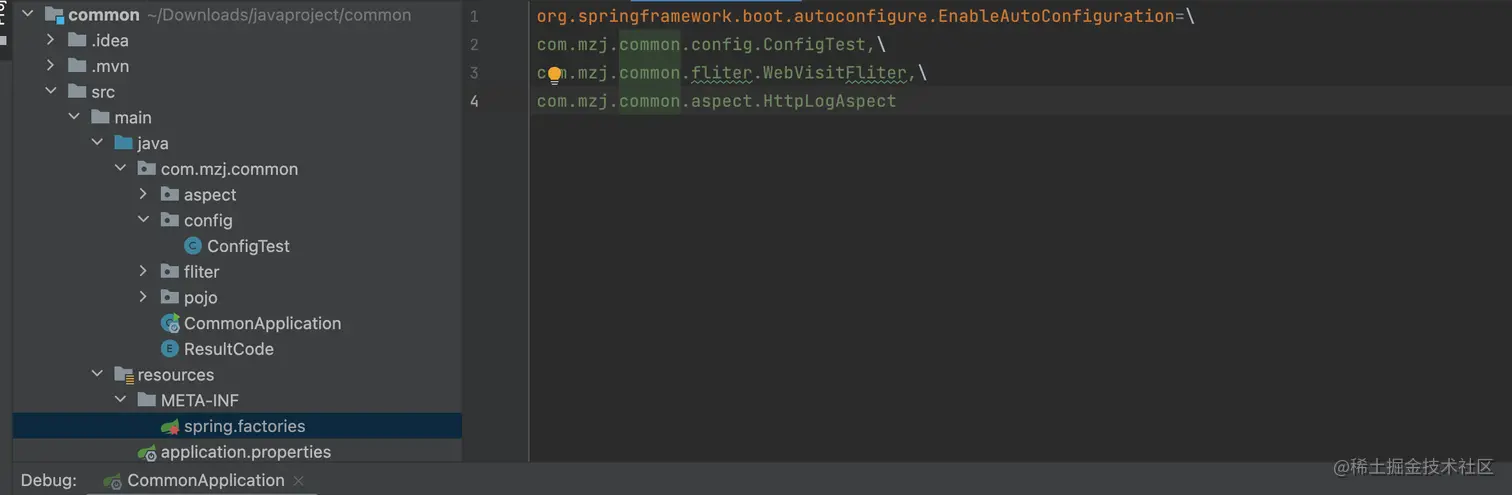
Task: Click the main folder icon
Action: (x=100, y=118)
